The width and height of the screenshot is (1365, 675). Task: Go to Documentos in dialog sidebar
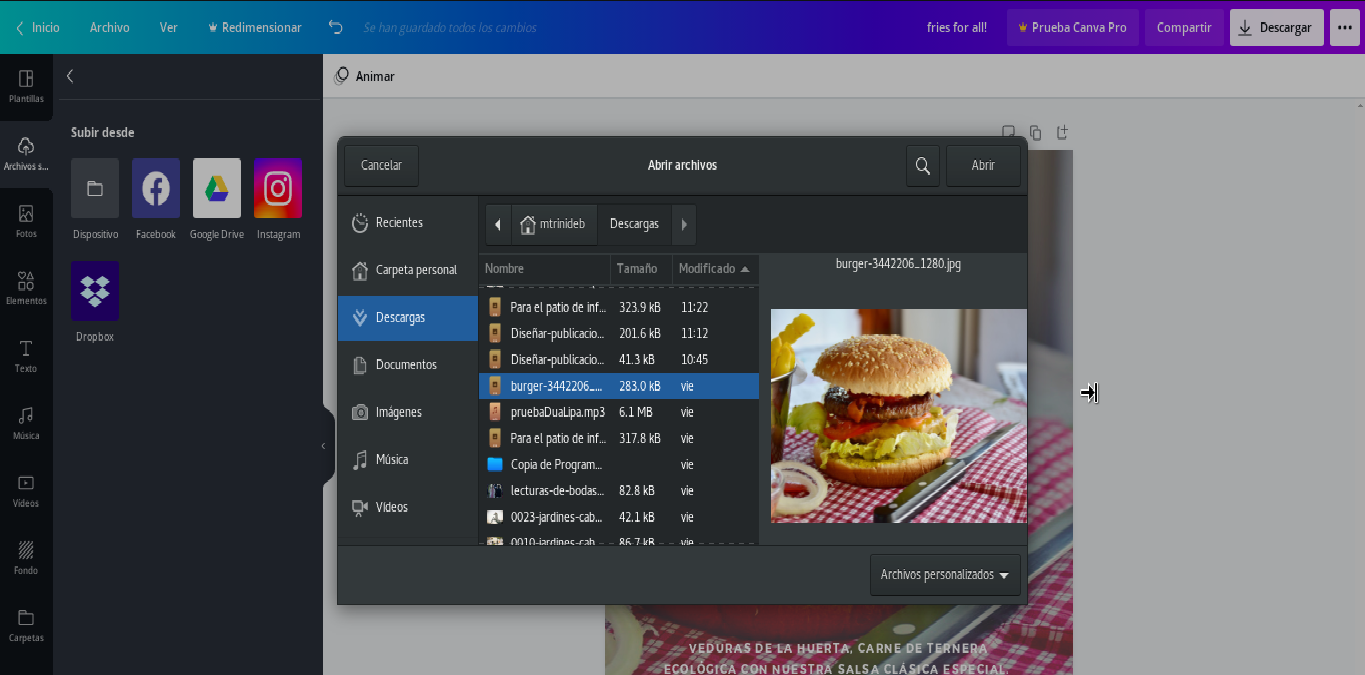tap(406, 365)
